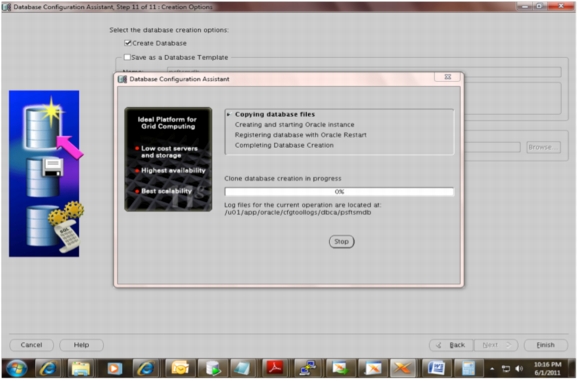Click the volume speaker tray icon

pyautogui.click(x=519, y=369)
